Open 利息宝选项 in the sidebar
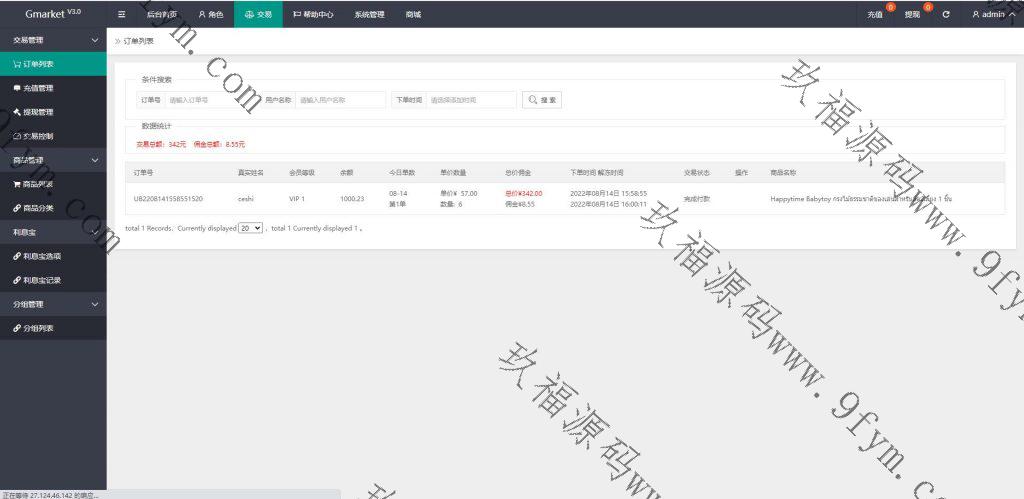1024x499 pixels. [x=44, y=256]
